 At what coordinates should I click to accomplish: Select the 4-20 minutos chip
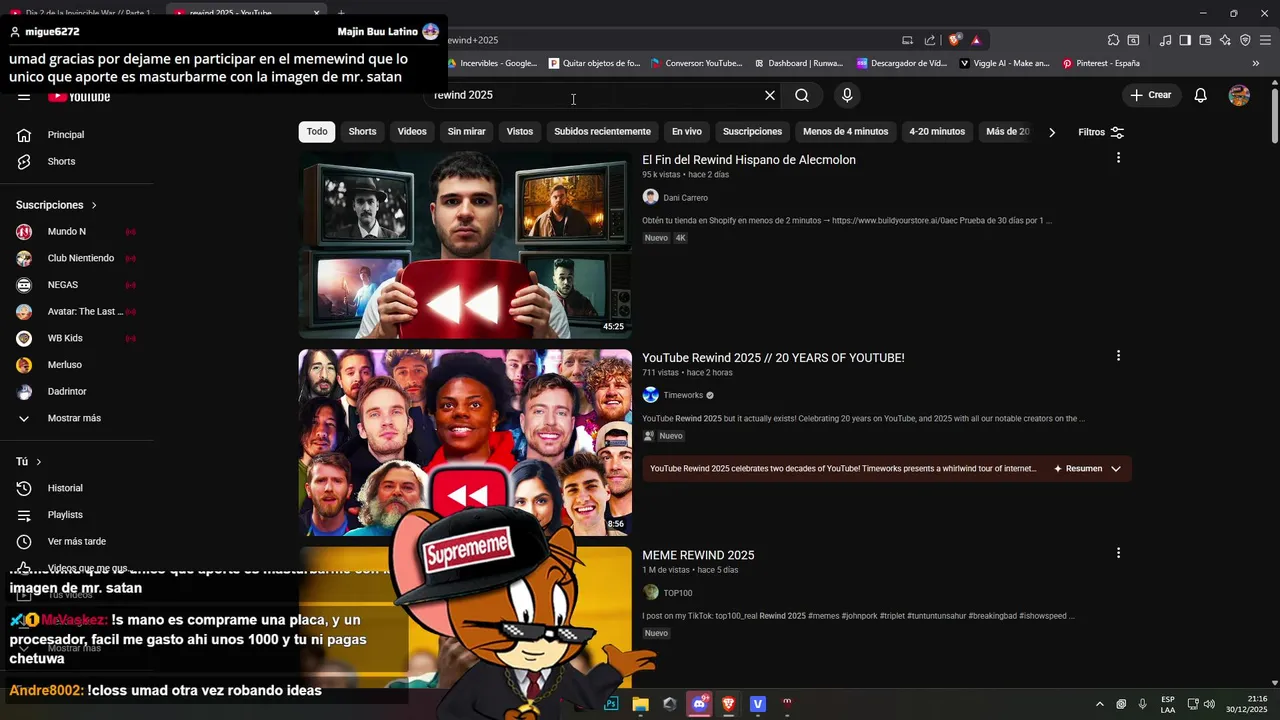click(x=937, y=132)
